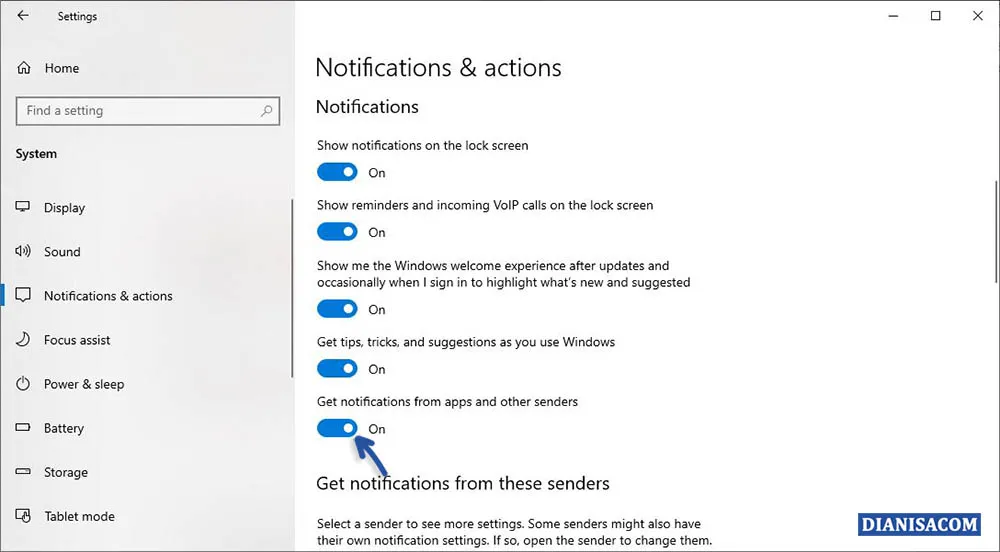
Task: Maximize the Settings window
Action: tap(936, 15)
